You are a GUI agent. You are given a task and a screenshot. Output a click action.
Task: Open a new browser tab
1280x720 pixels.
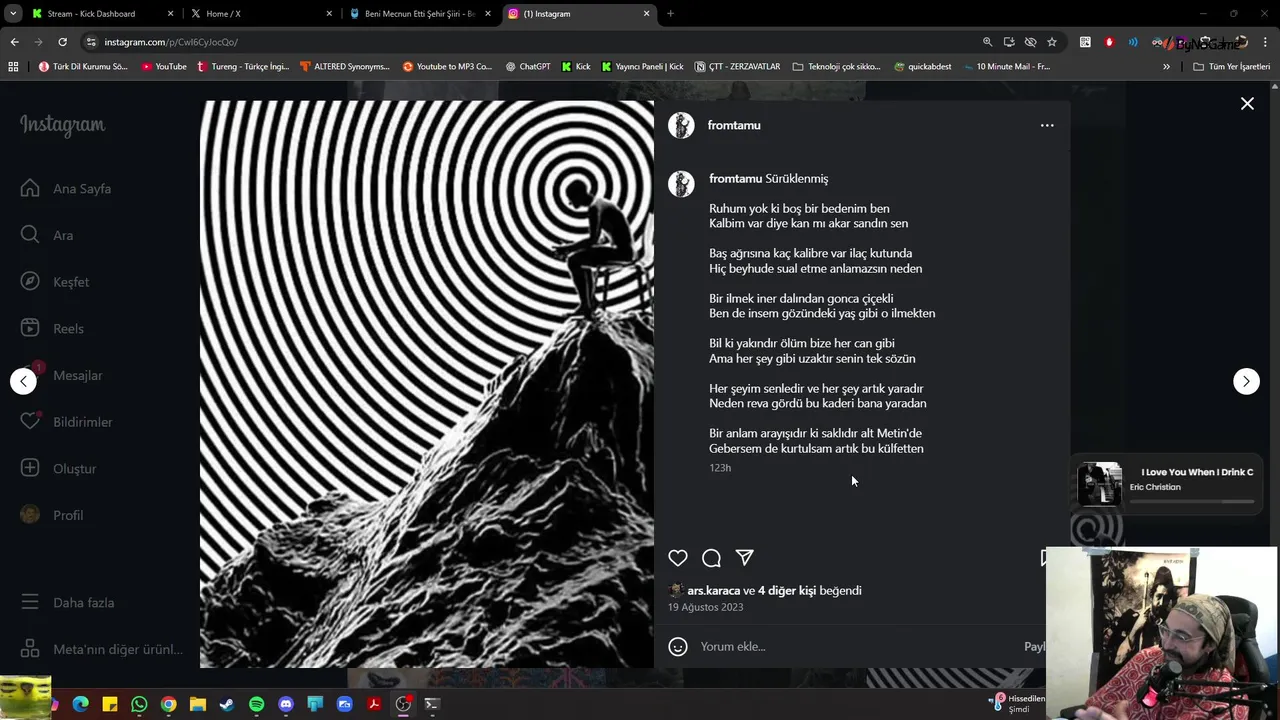(x=670, y=14)
